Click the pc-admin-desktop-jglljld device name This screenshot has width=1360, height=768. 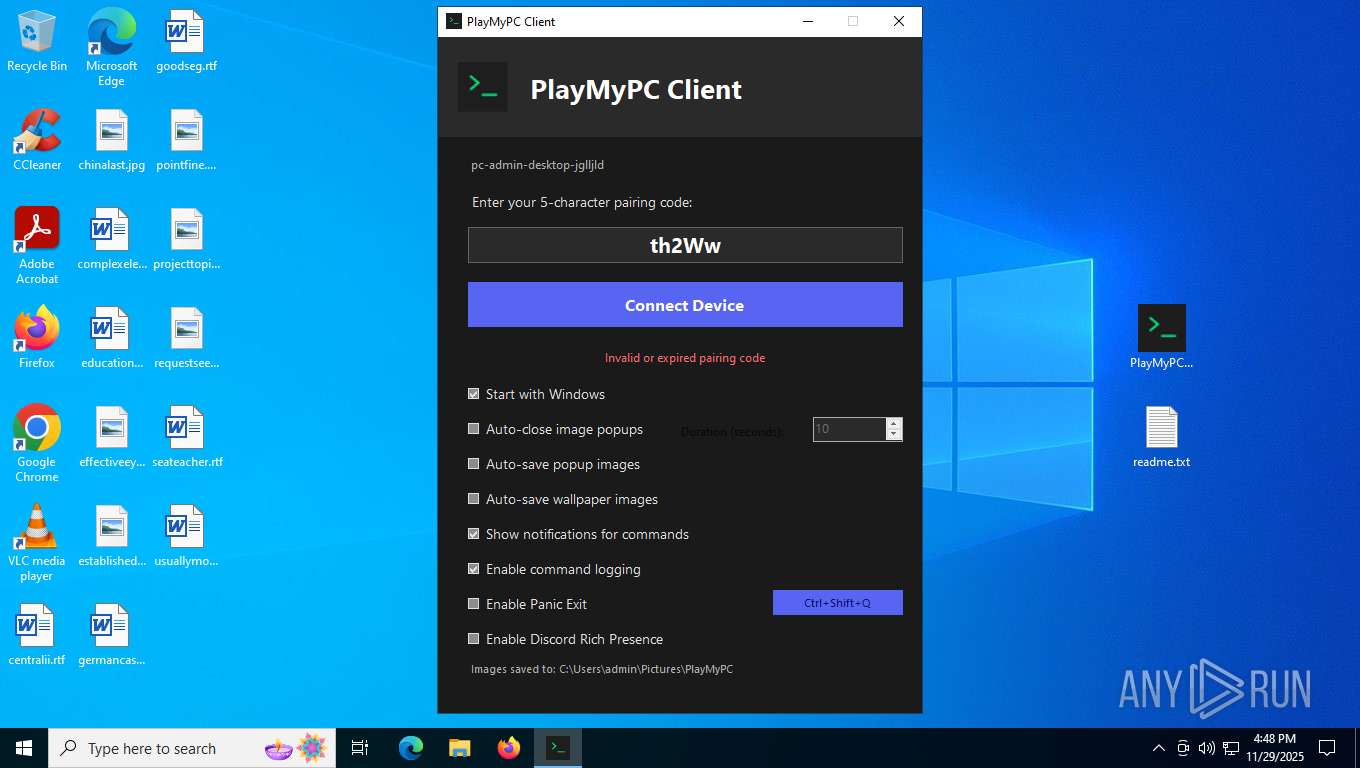click(538, 165)
